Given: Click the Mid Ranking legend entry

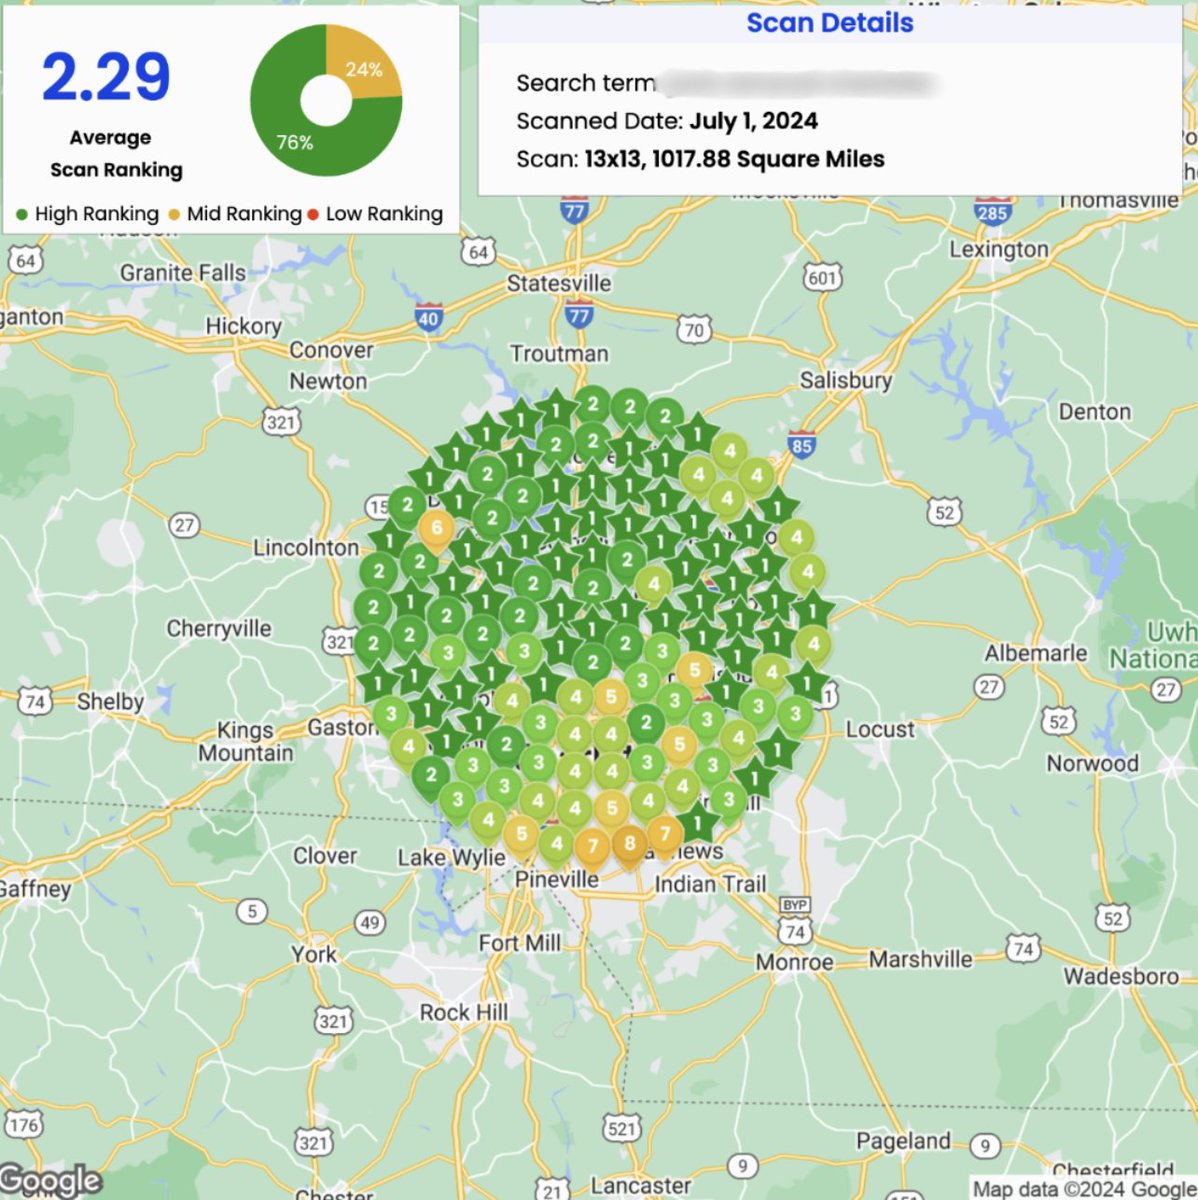Looking at the screenshot, I should coord(235,214).
